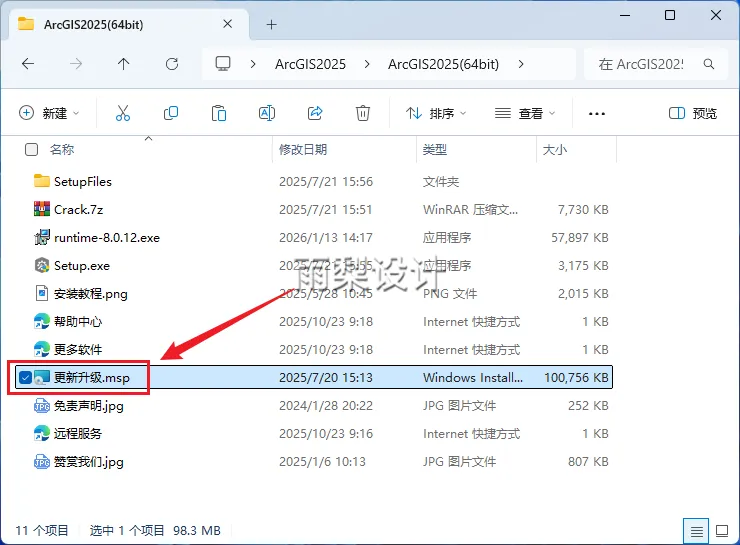
Task: Click the 远程服务 shortcut icon
Action: tap(42, 433)
